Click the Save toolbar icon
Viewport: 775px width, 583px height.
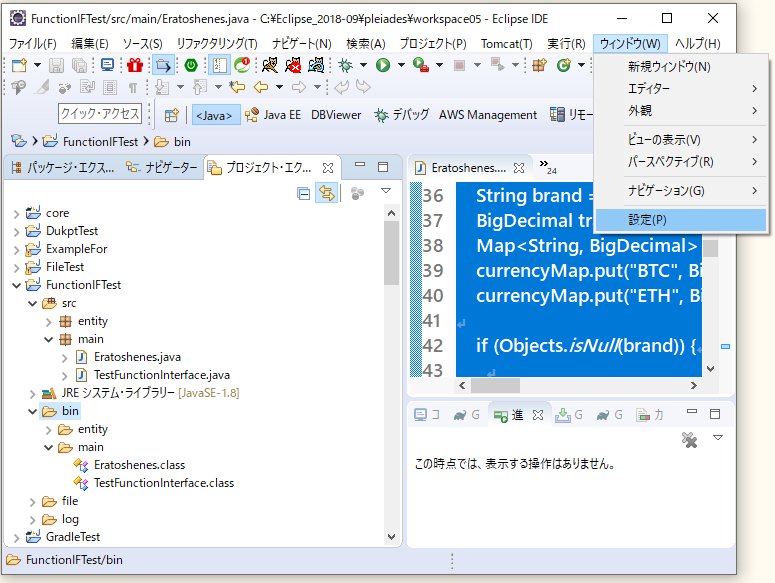pyautogui.click(x=56, y=65)
